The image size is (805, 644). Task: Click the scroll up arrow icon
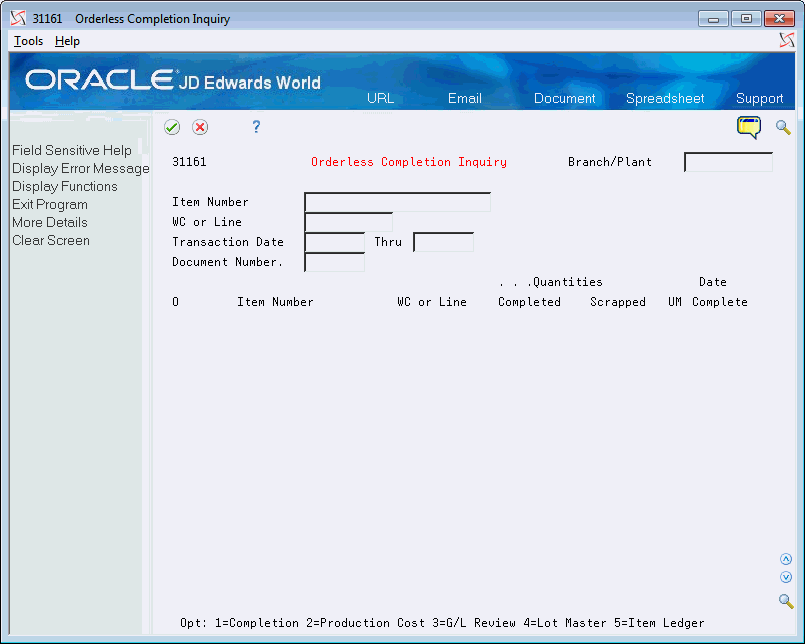(785, 559)
